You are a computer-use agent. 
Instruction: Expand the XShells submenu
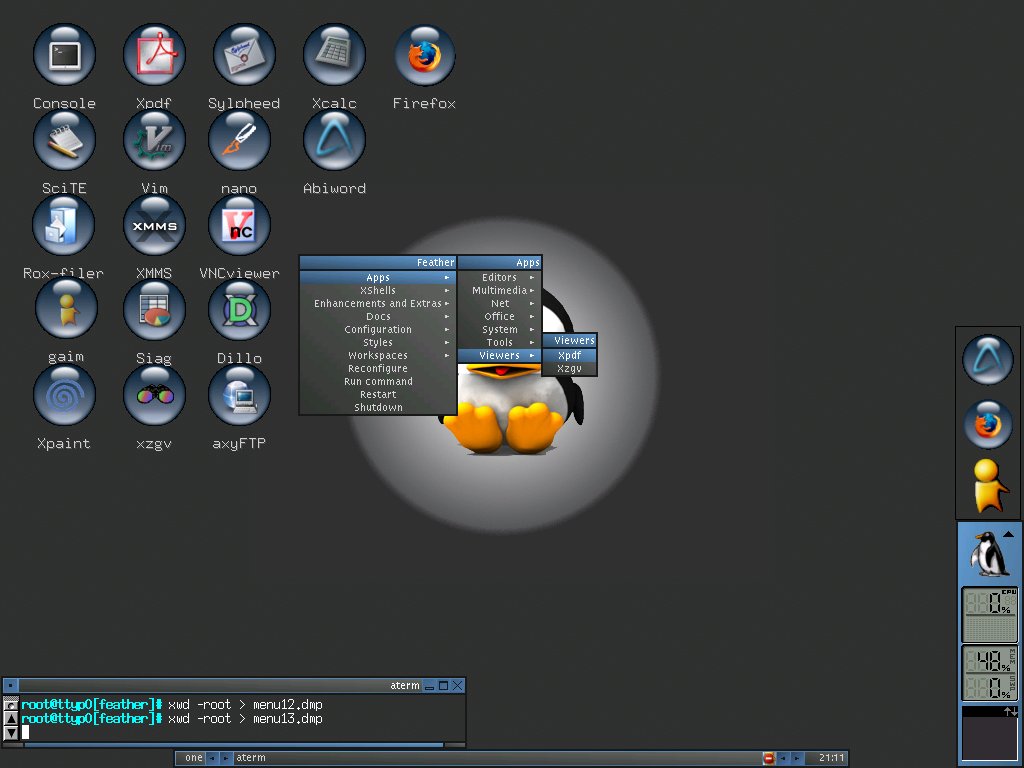point(377,291)
